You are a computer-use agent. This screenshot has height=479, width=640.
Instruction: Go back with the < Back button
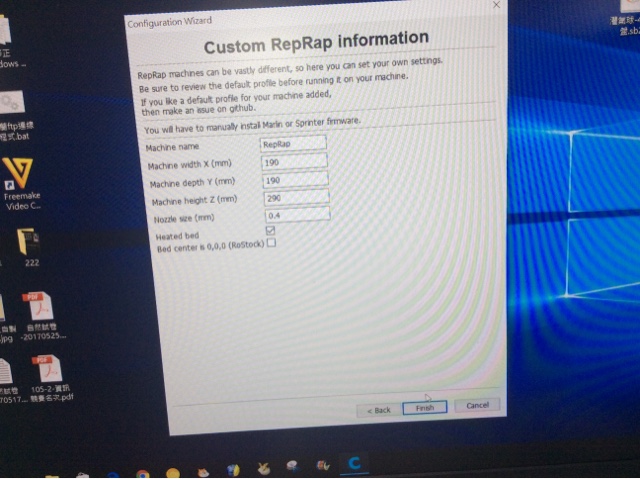(x=379, y=410)
